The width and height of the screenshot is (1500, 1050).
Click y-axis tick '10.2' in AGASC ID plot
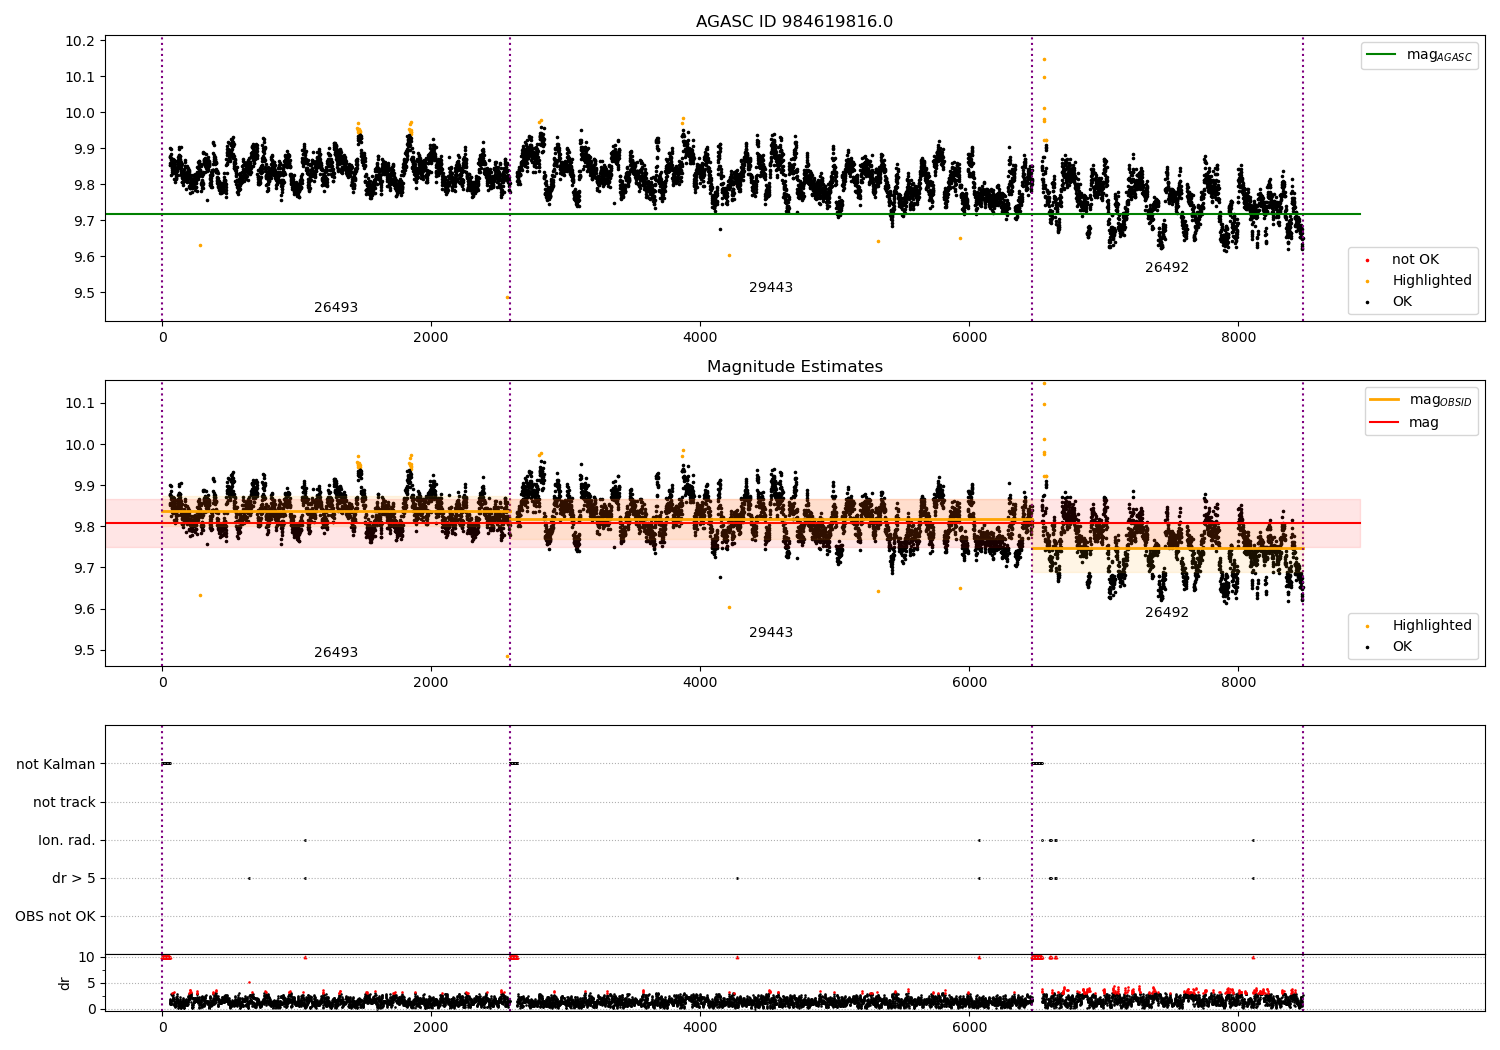tap(81, 41)
